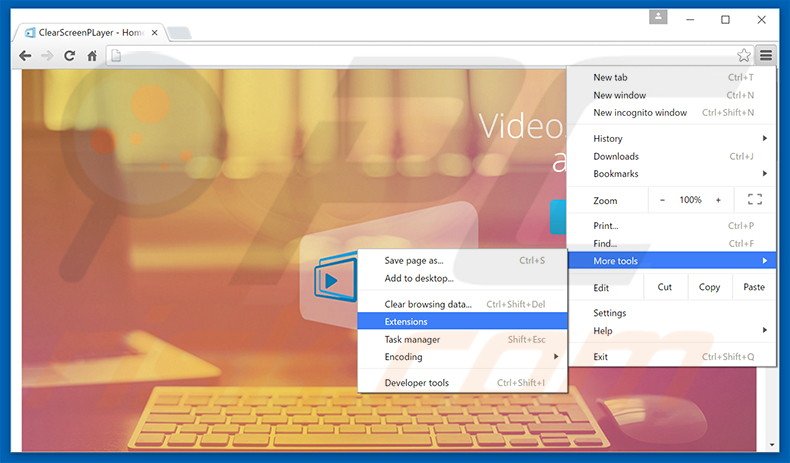The image size is (790, 463).
Task: Increase zoom with plus button
Action: pos(718,200)
